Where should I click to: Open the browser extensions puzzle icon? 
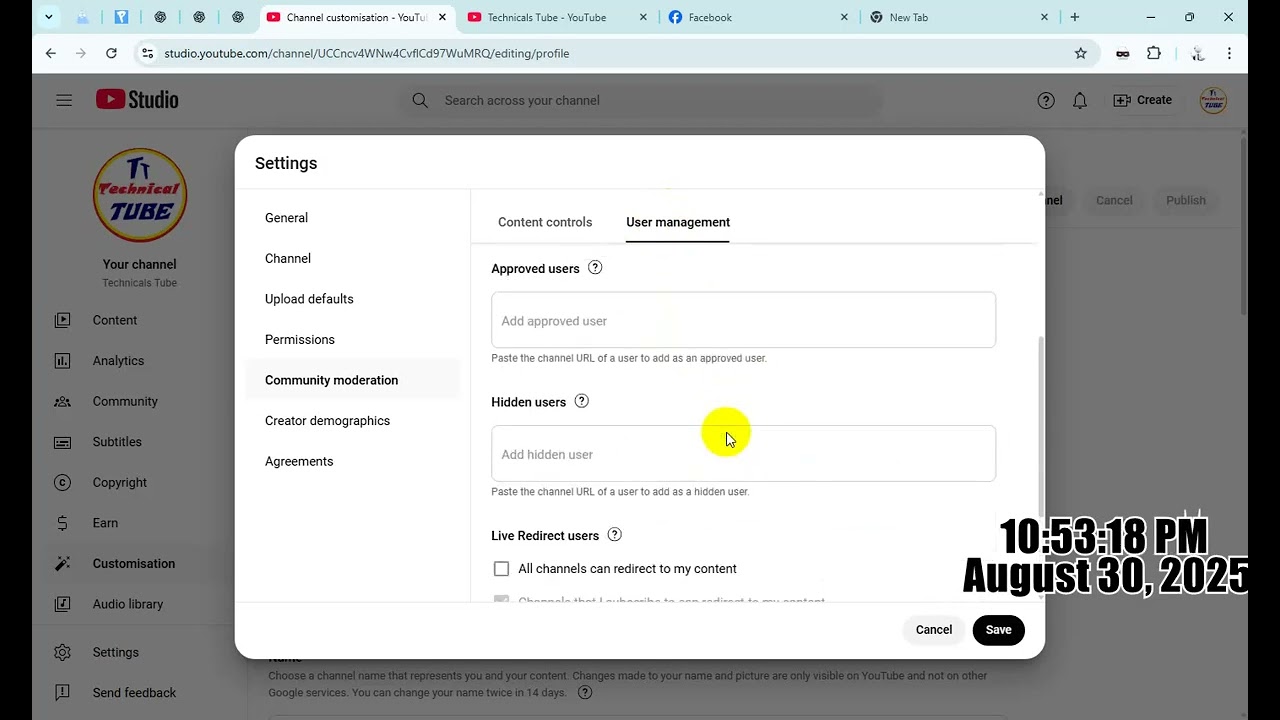coord(1154,53)
